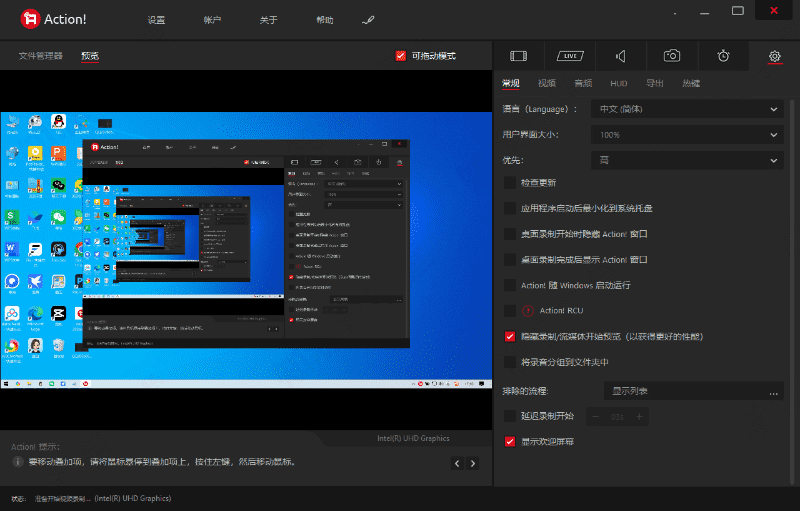Image resolution: width=800 pixels, height=511 pixels.
Task: Open the 设置 menu
Action: point(156,20)
